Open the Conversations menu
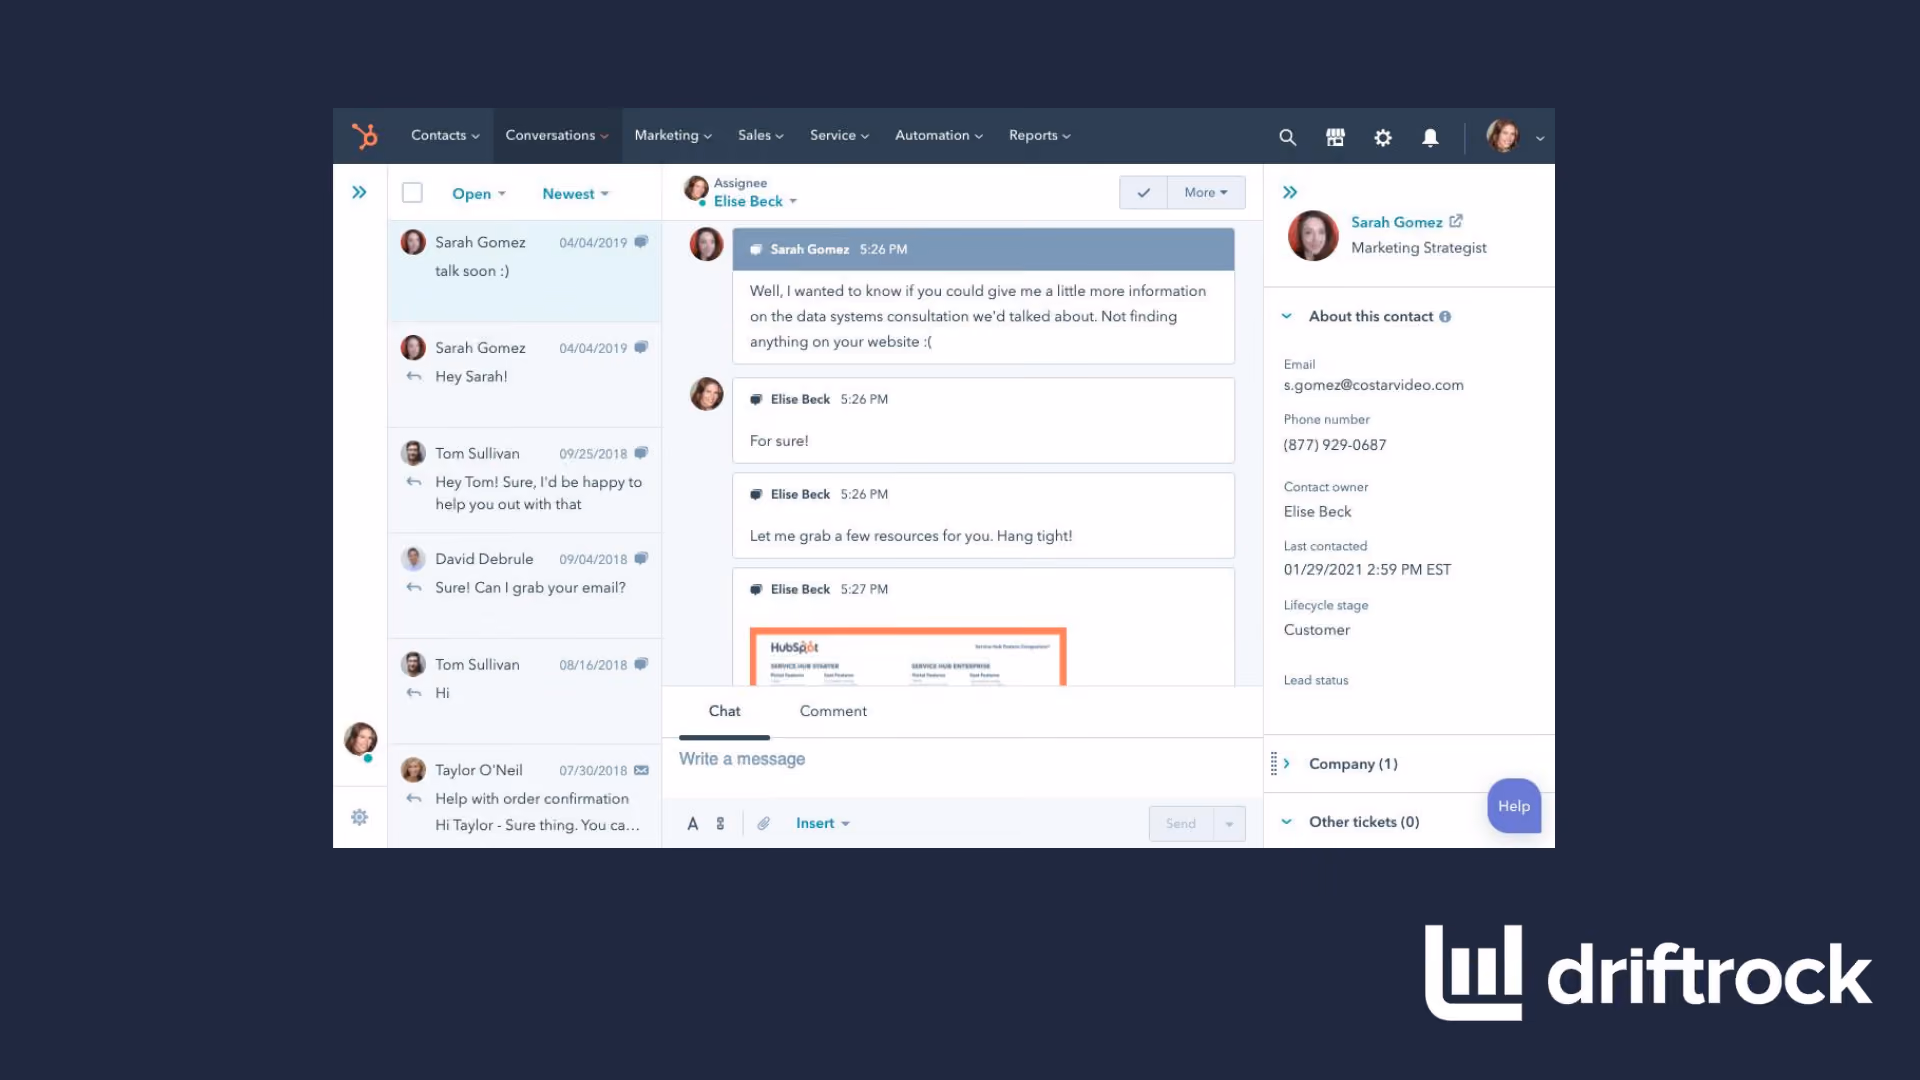Image resolution: width=1920 pixels, height=1080 pixels. (557, 135)
